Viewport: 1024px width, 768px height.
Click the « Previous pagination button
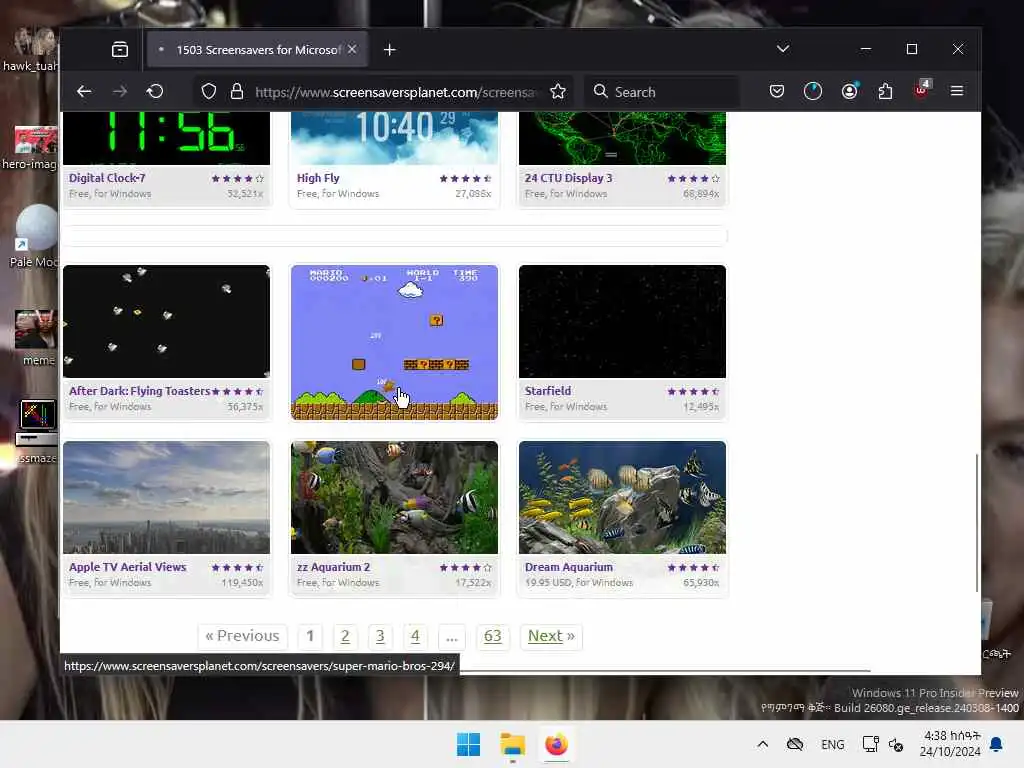242,636
